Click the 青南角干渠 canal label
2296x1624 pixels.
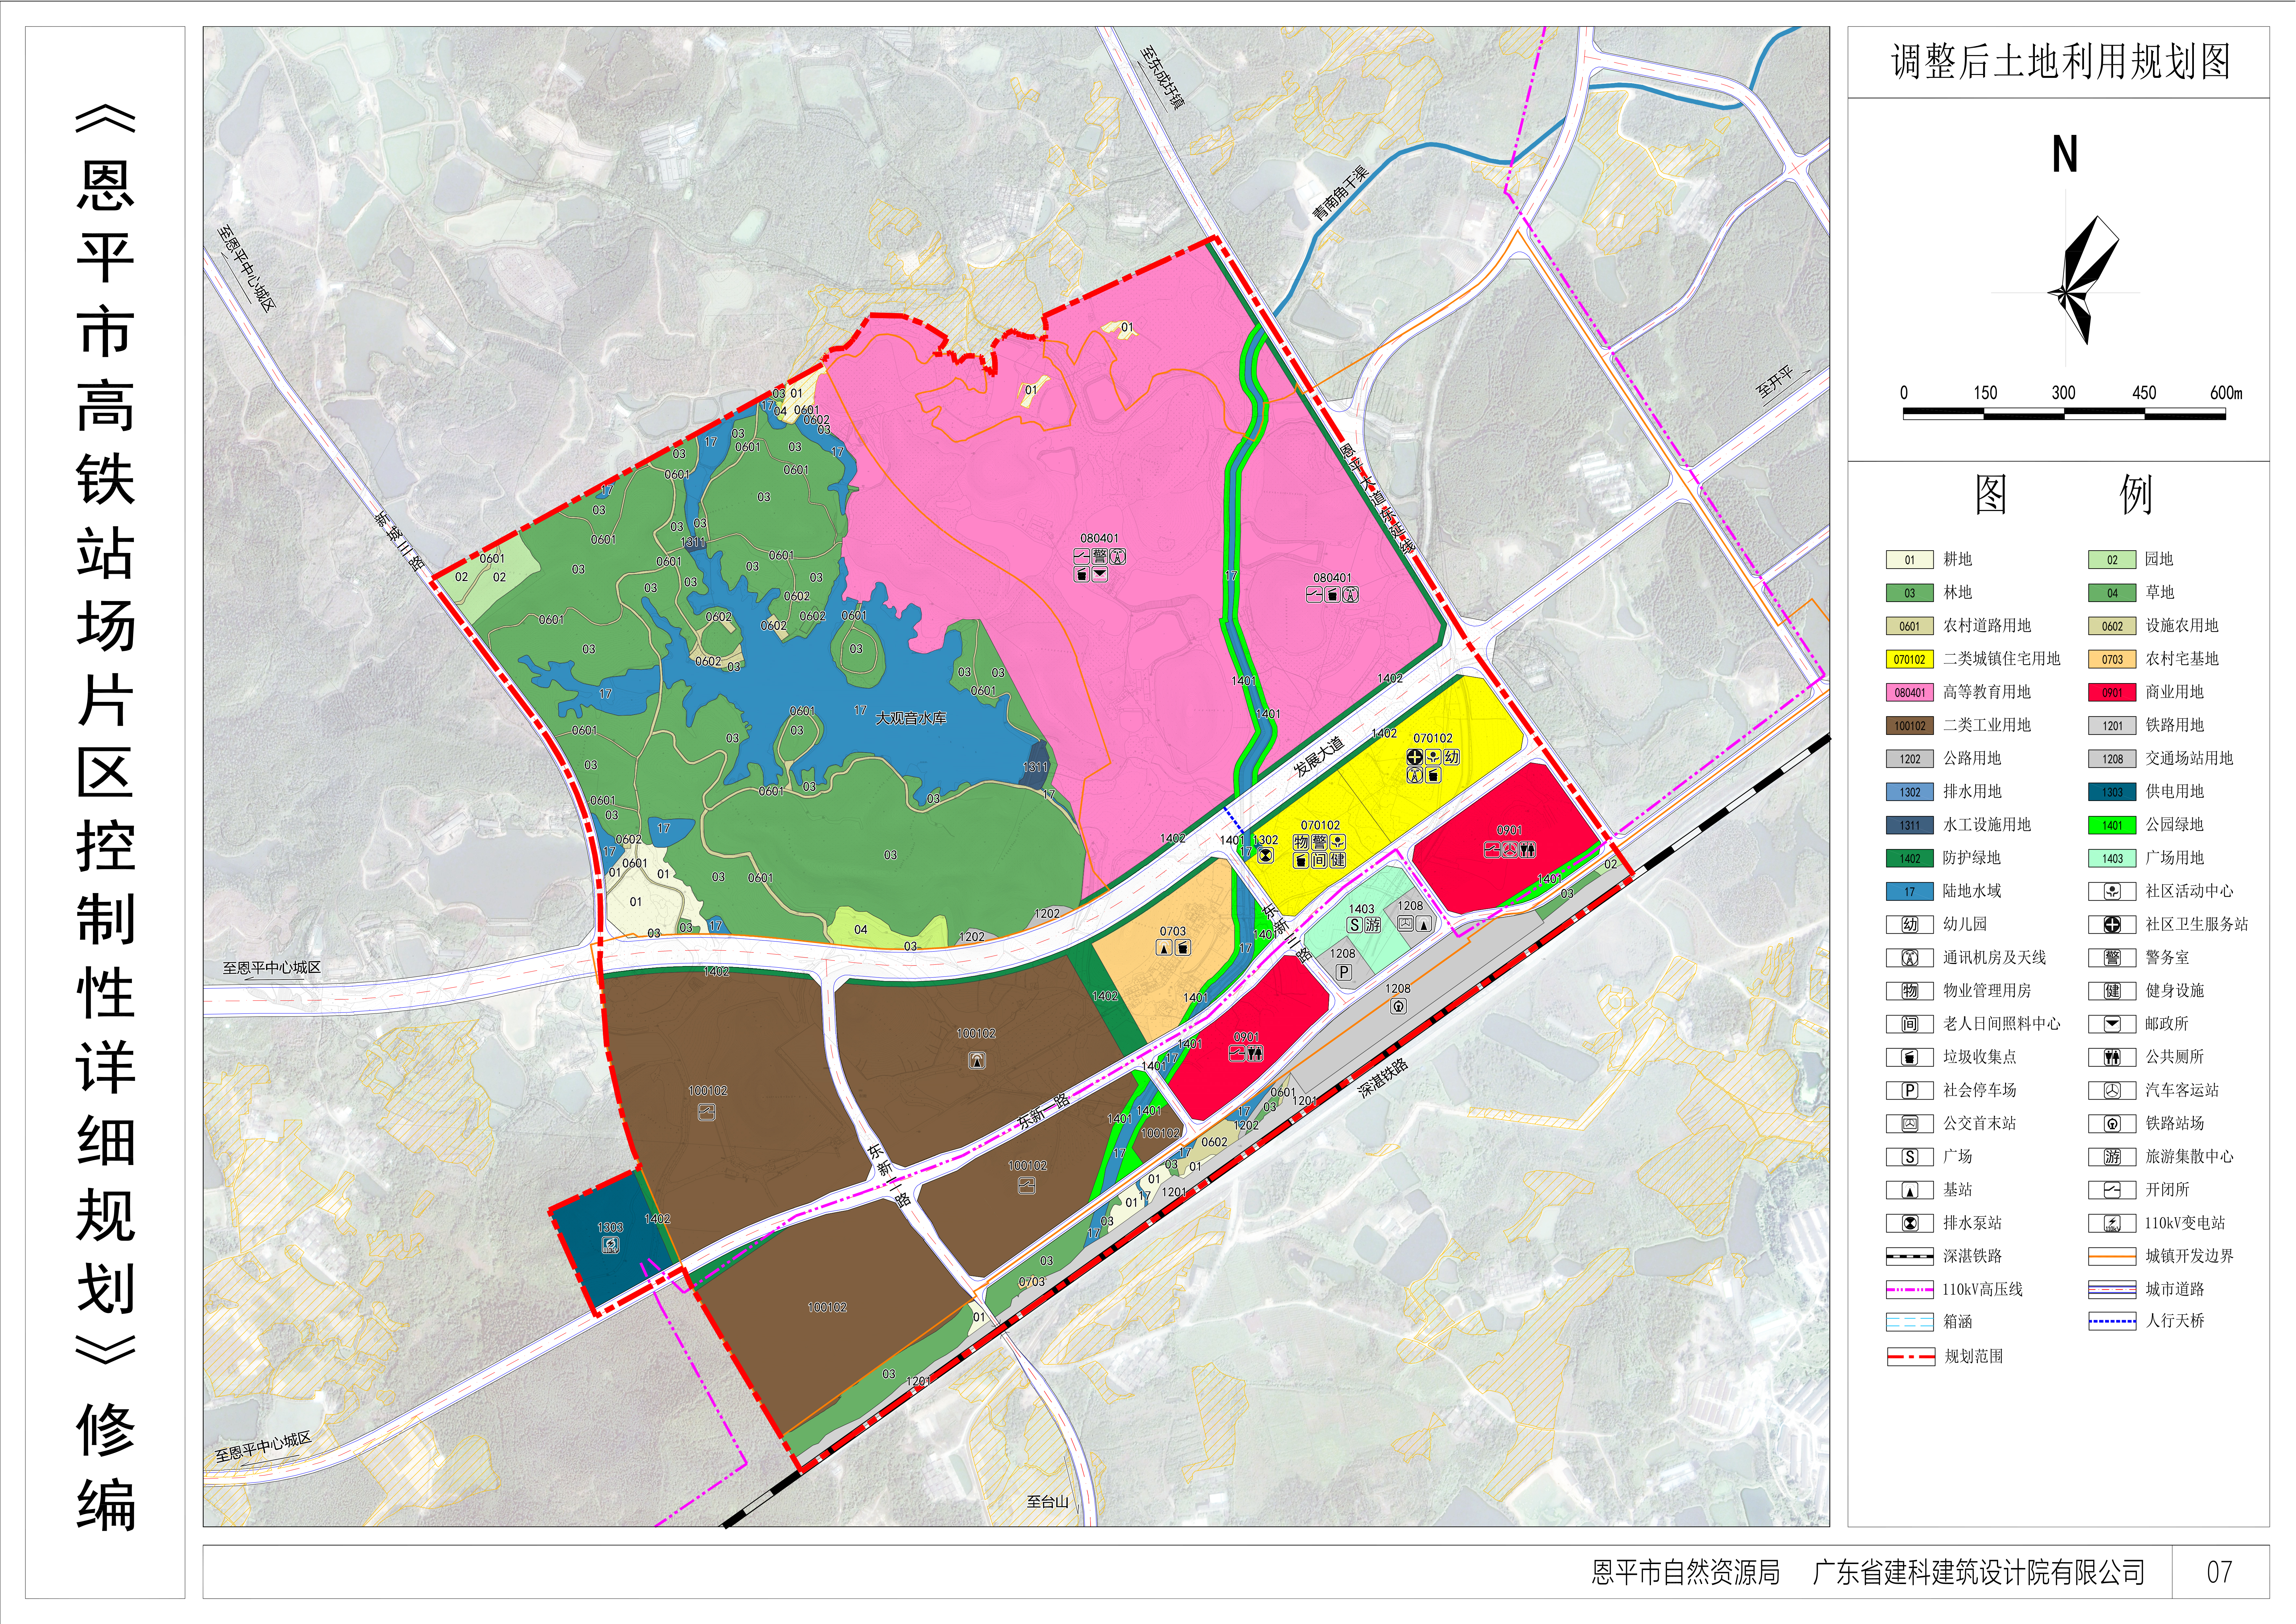(1340, 193)
